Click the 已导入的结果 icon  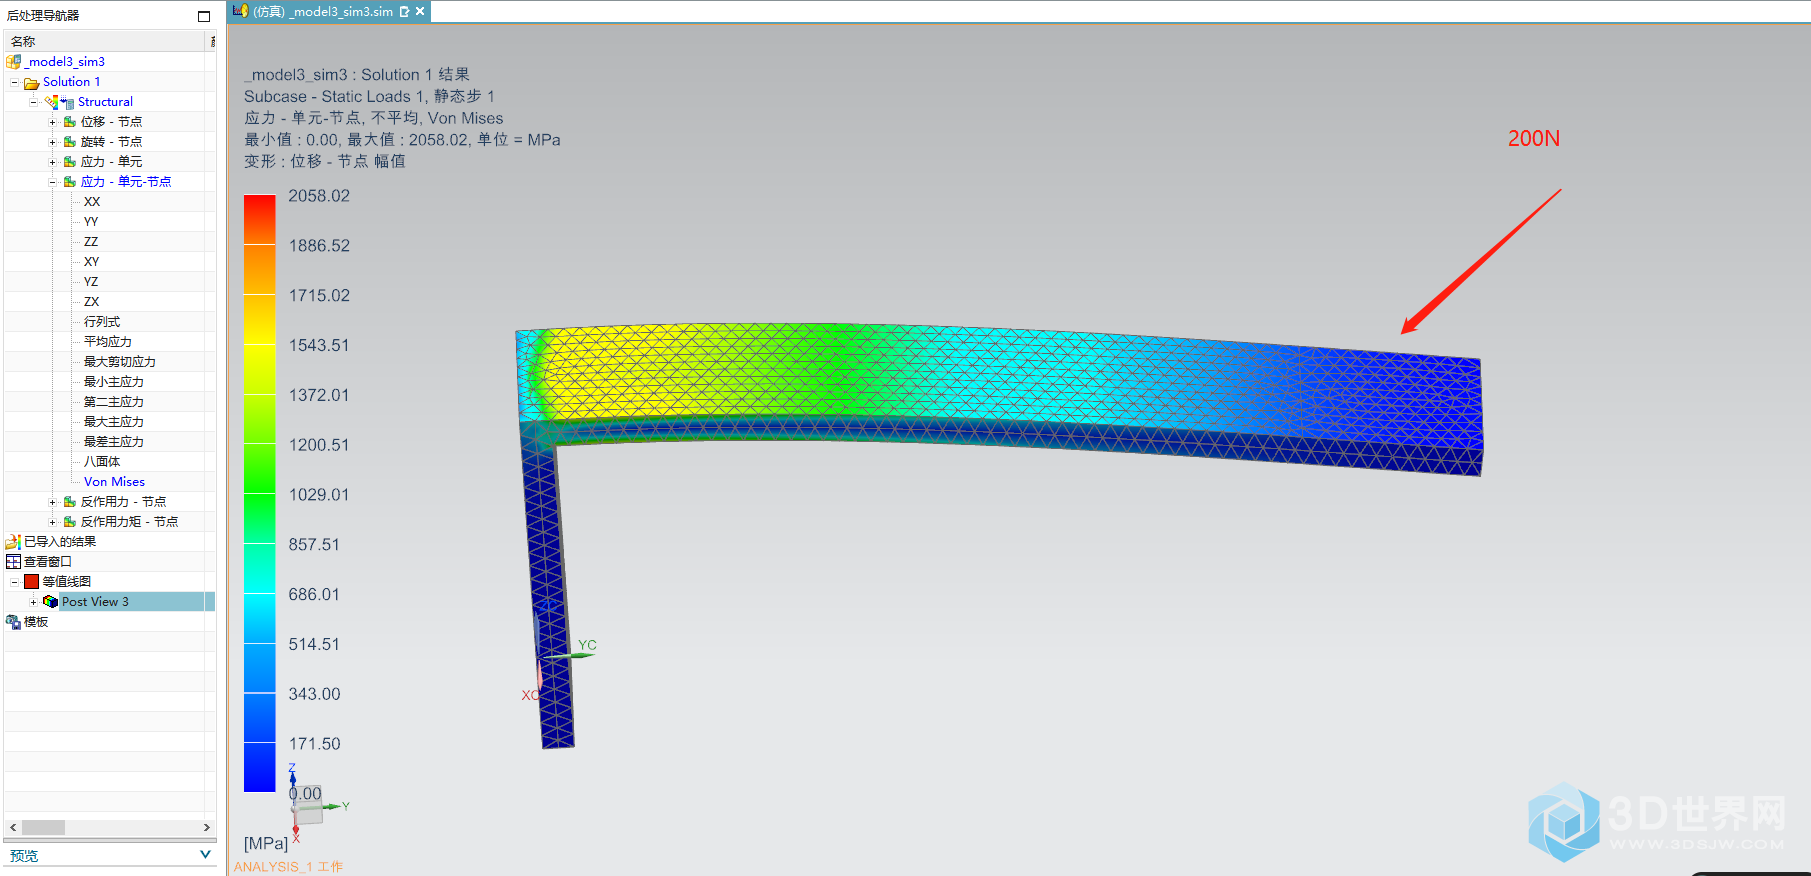(13, 542)
